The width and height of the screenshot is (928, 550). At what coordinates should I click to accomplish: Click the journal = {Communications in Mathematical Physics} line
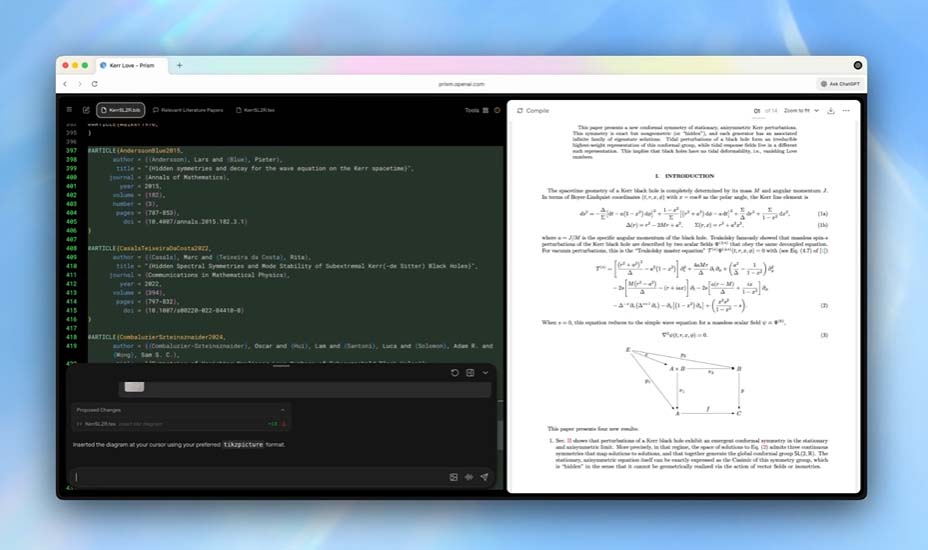coord(199,275)
